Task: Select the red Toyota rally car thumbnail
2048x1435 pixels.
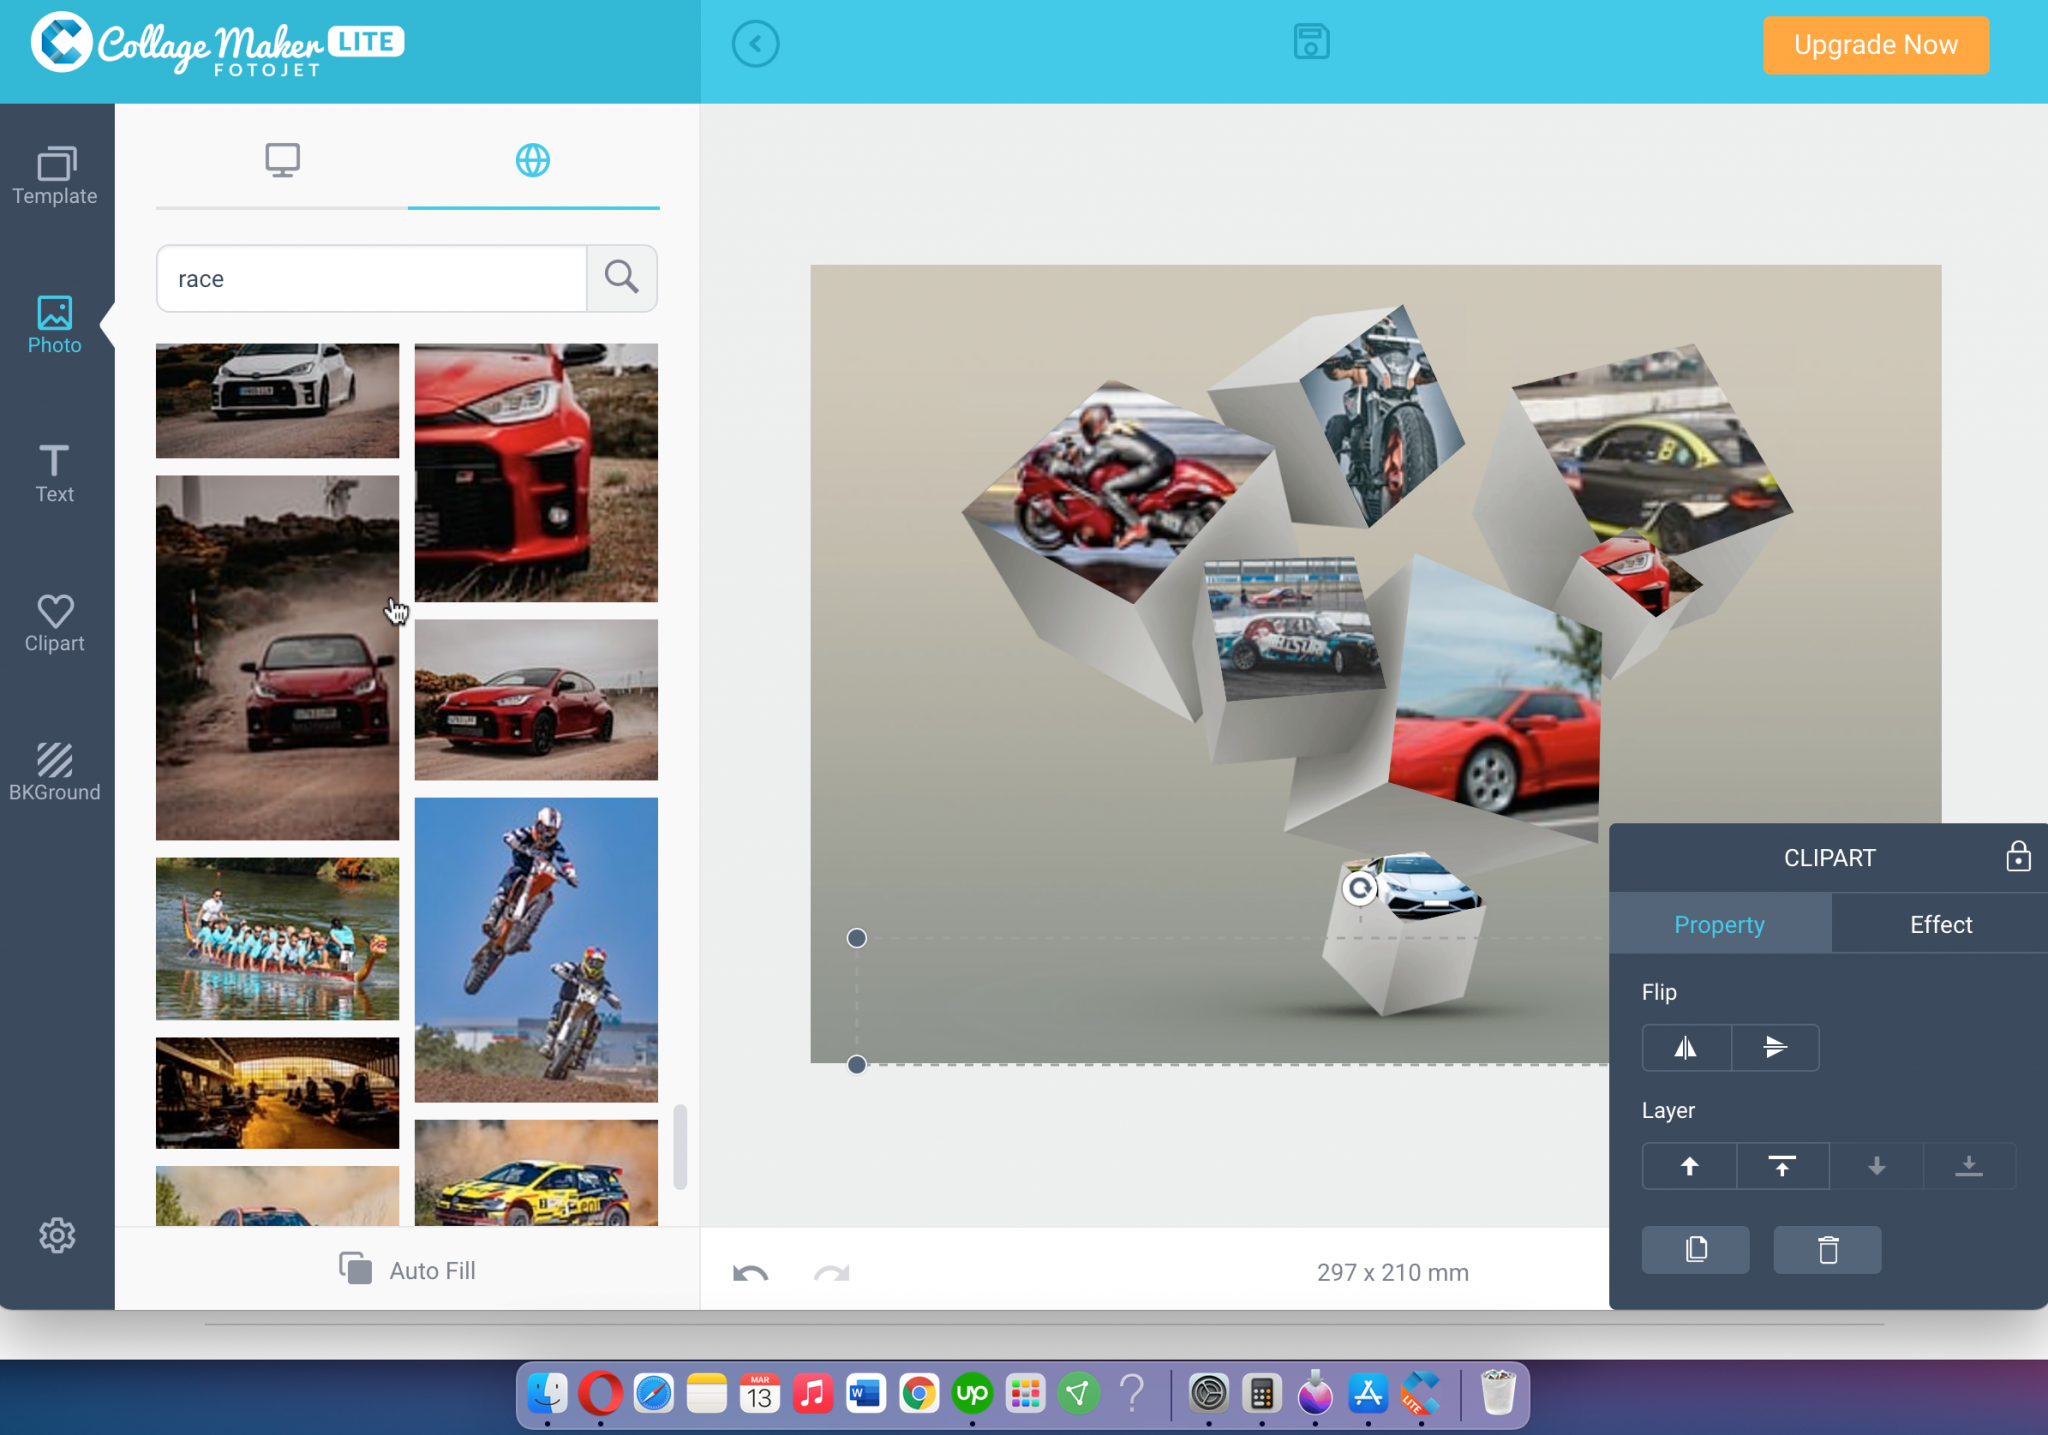Action: click(276, 658)
